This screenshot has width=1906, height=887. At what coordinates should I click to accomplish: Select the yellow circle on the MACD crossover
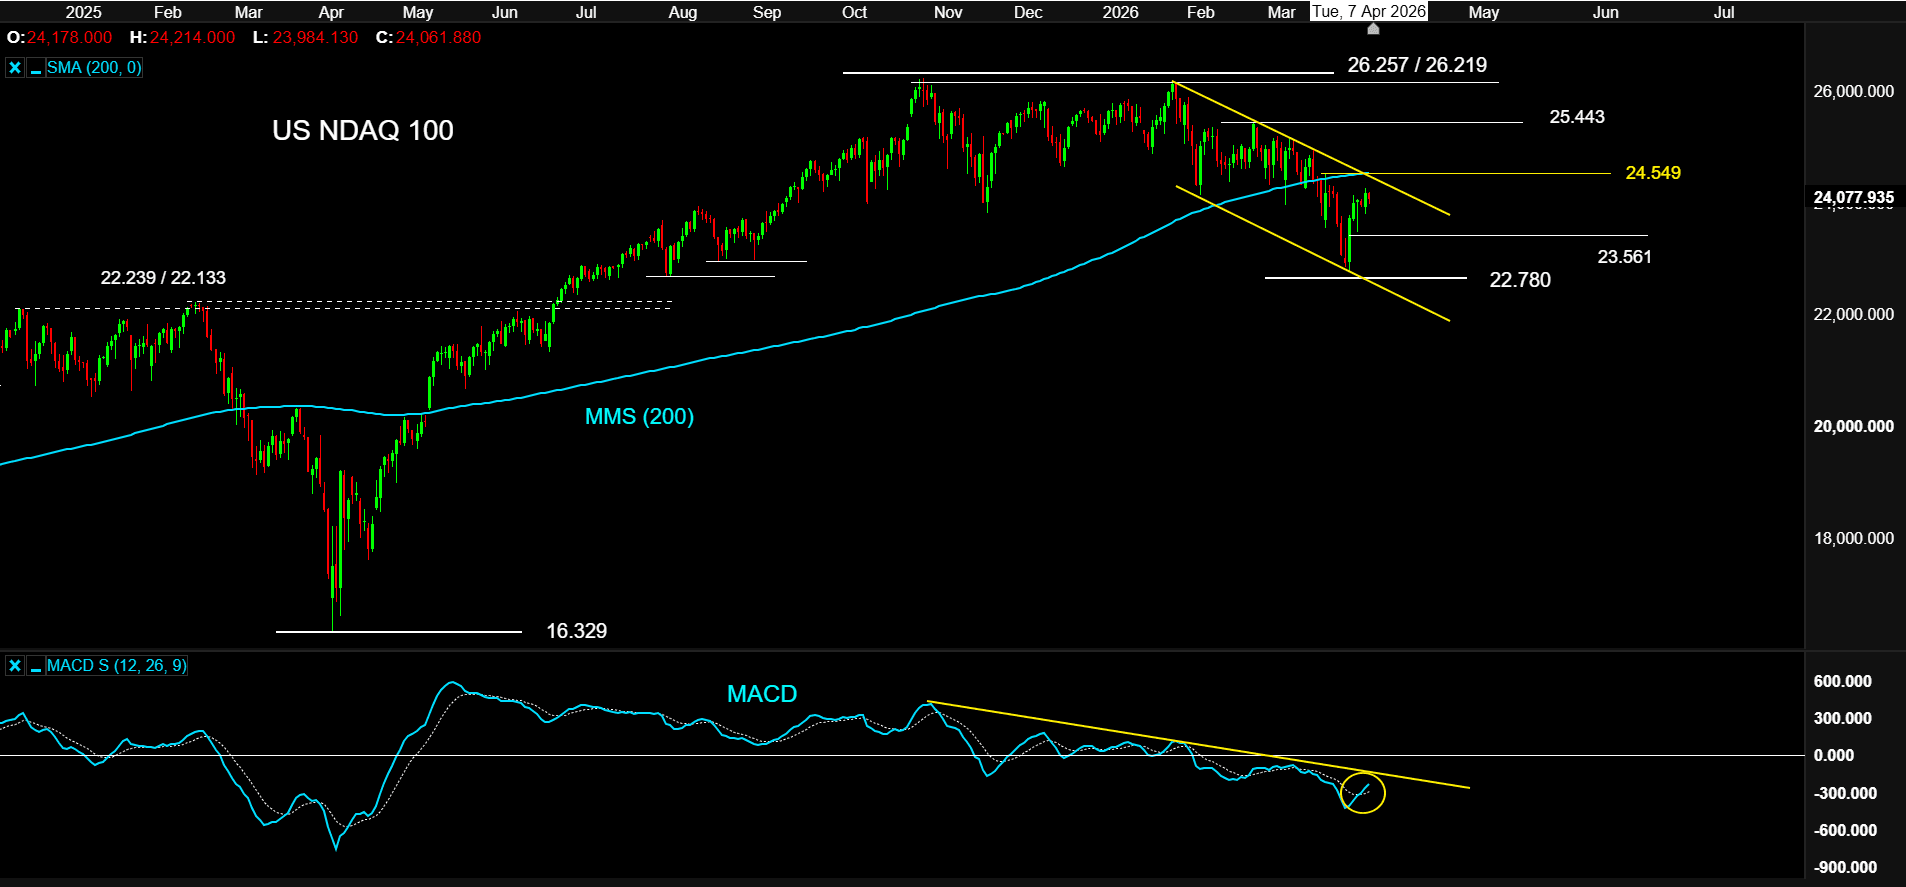pos(1363,793)
